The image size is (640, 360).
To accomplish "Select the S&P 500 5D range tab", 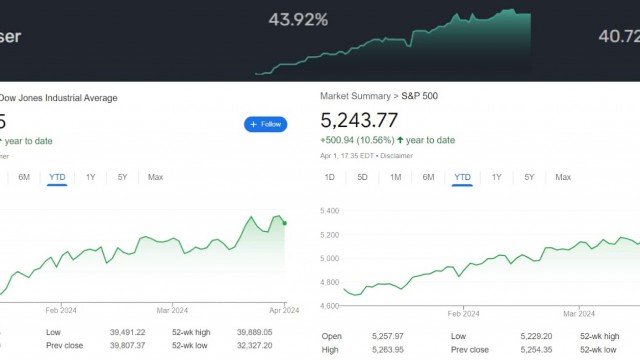I will 362,177.
